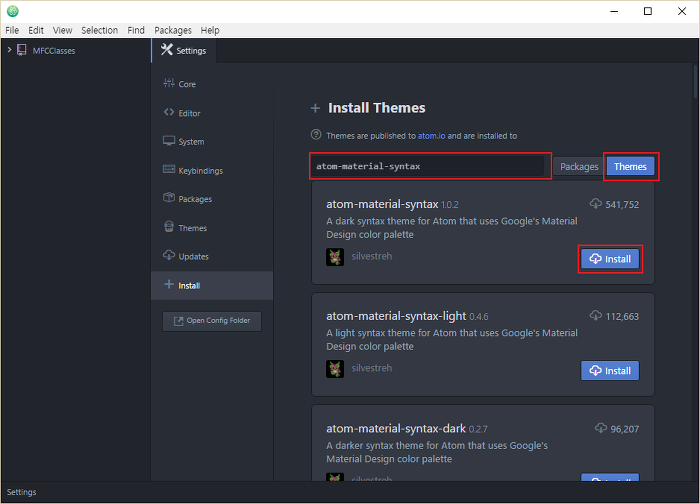Screen dimensions: 700x504
Task: Open the Help menu
Action: coord(210,30)
